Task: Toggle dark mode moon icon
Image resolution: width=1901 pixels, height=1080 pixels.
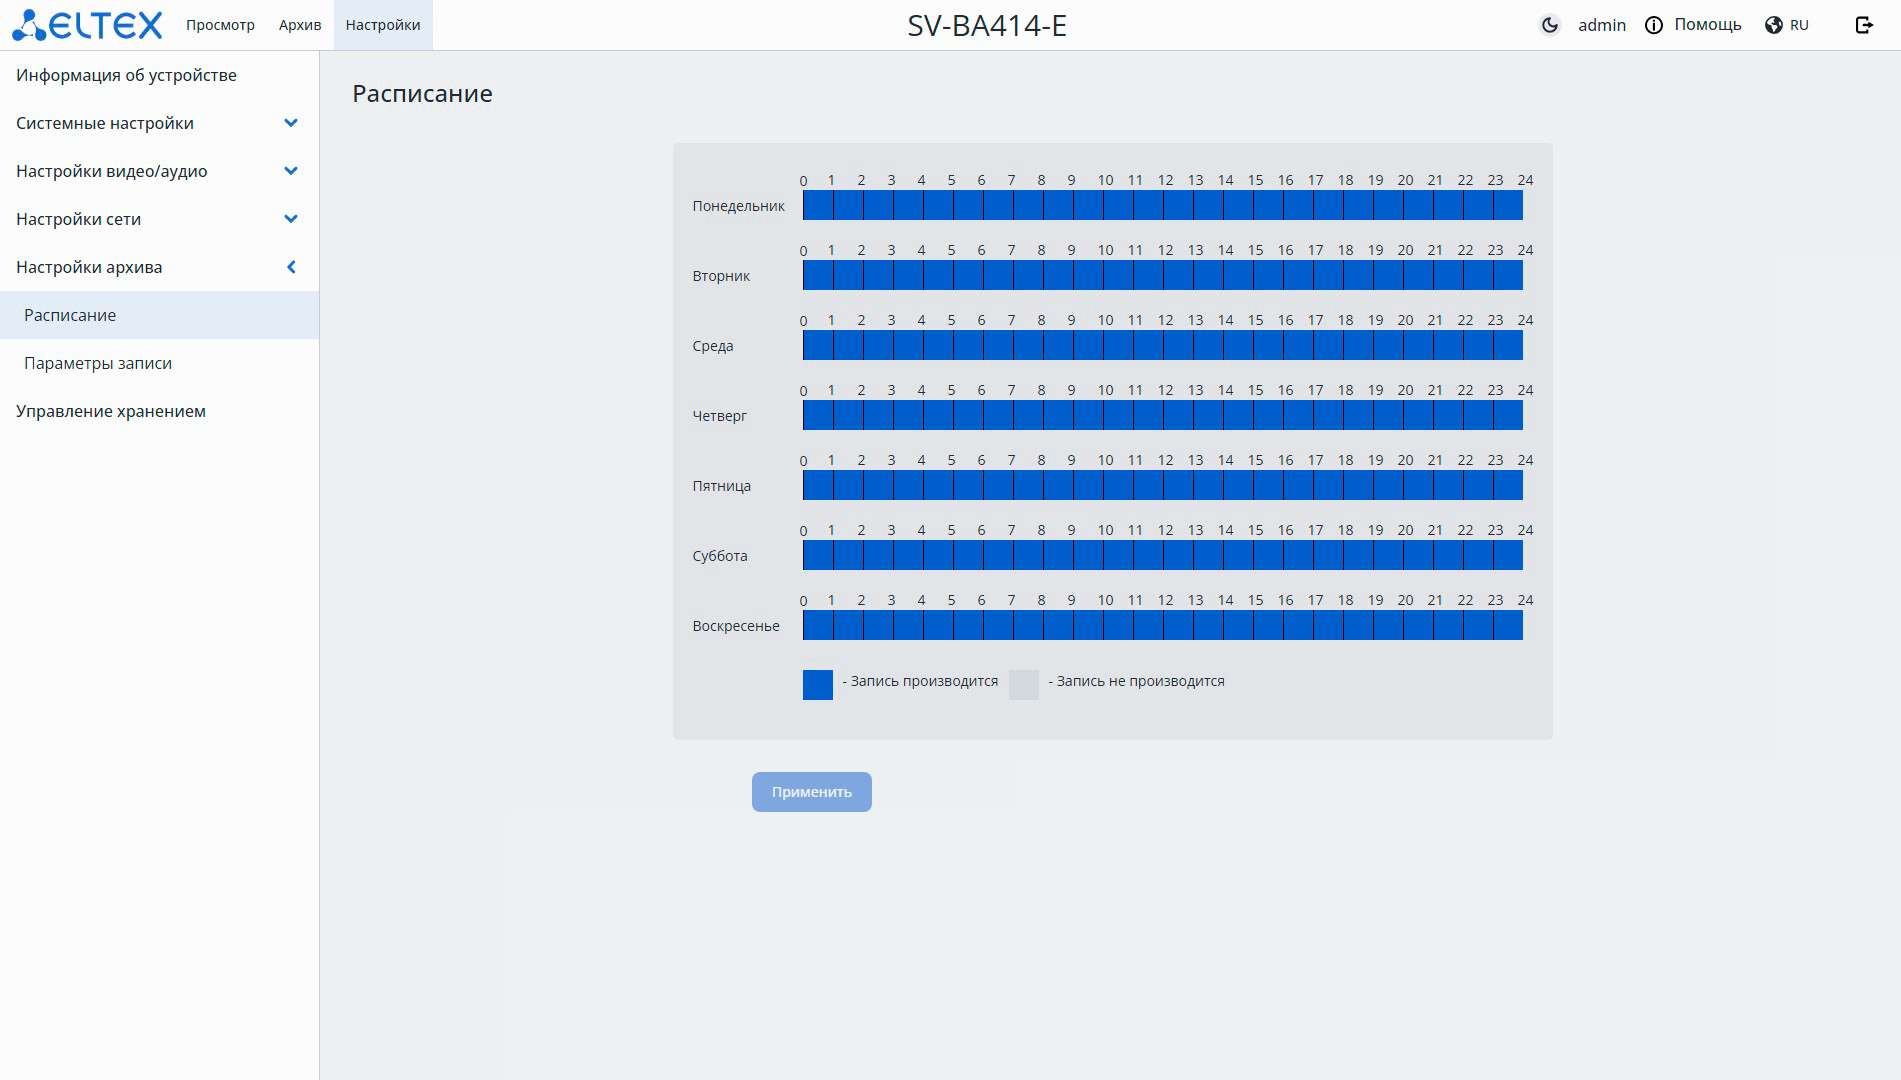Action: [1550, 25]
